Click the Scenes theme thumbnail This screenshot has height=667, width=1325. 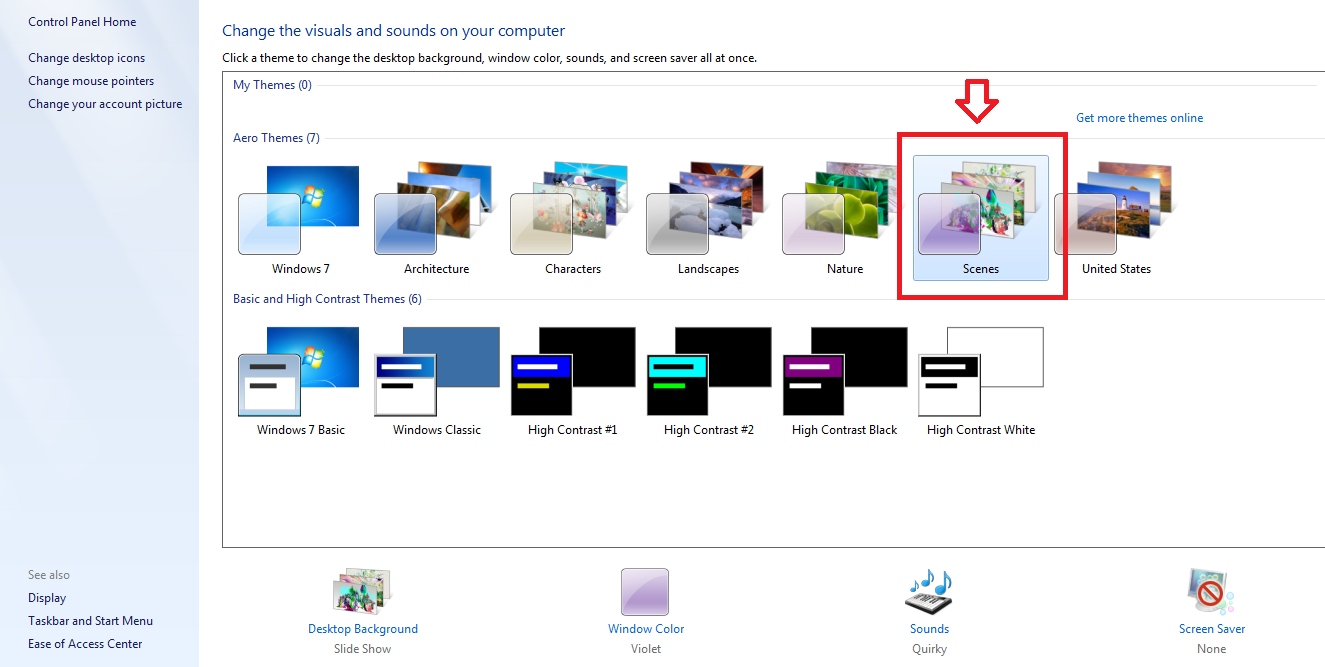[981, 218]
